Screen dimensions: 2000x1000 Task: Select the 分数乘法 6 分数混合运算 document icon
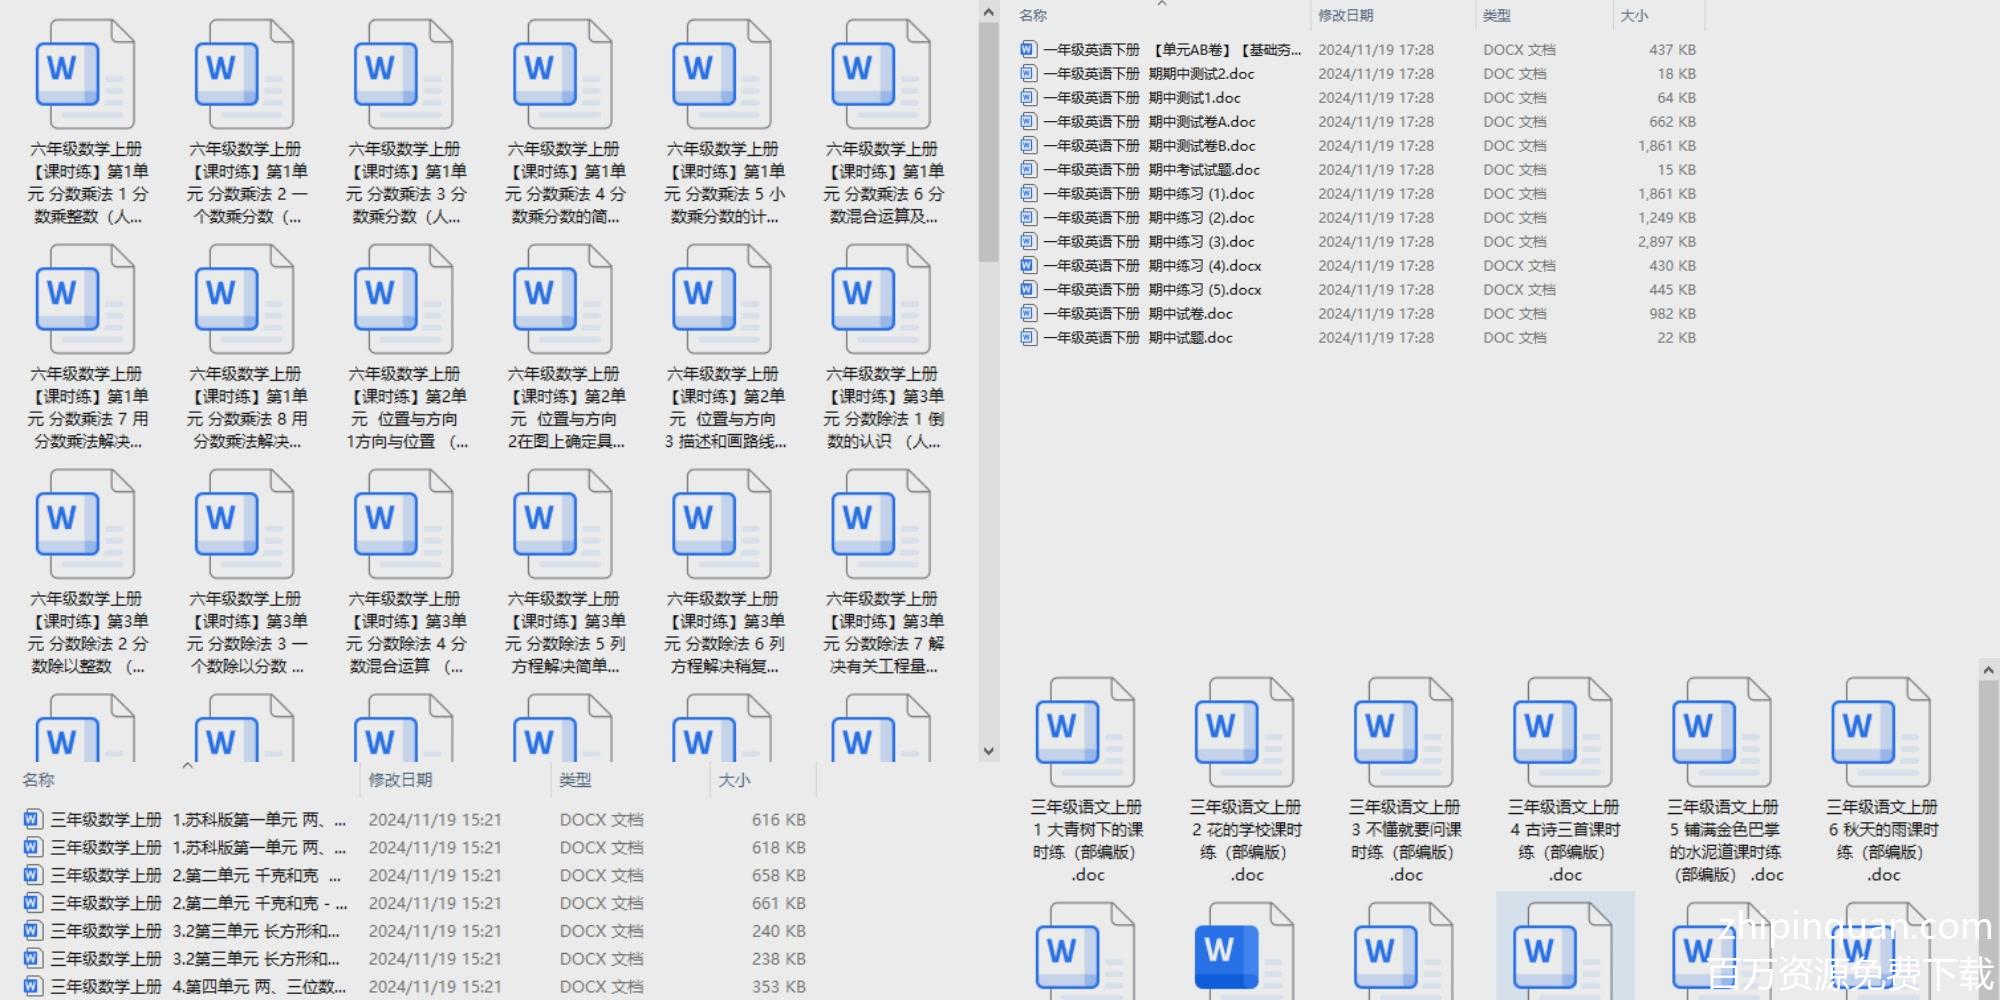881,76
